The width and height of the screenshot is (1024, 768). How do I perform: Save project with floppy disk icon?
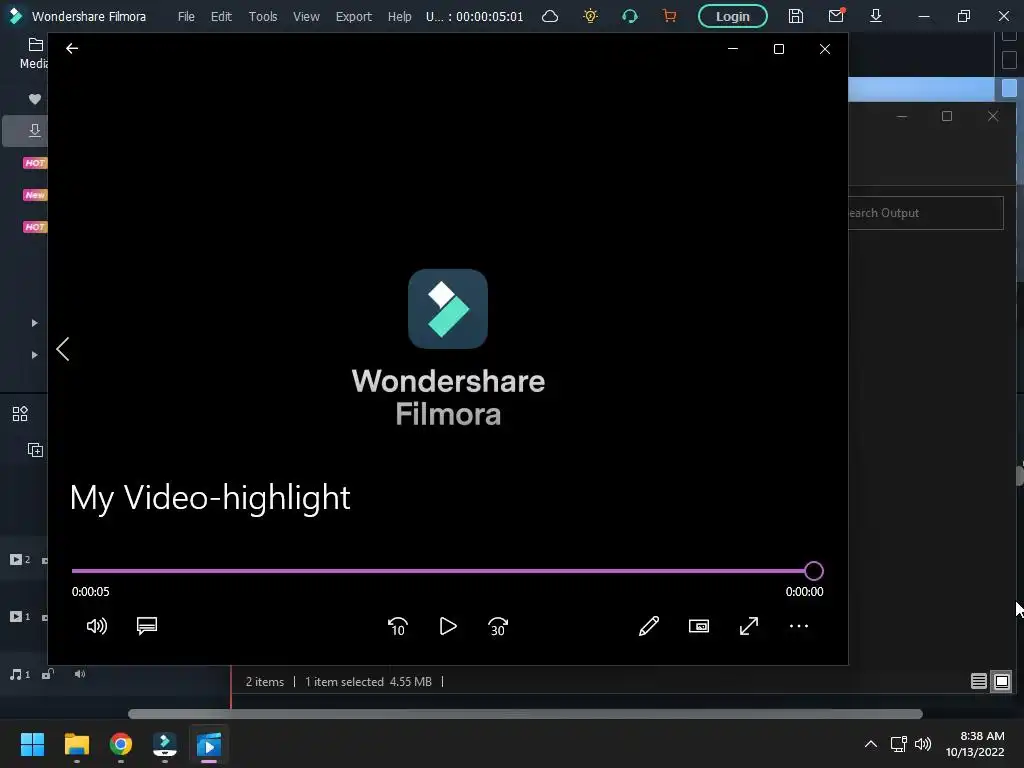click(x=795, y=16)
